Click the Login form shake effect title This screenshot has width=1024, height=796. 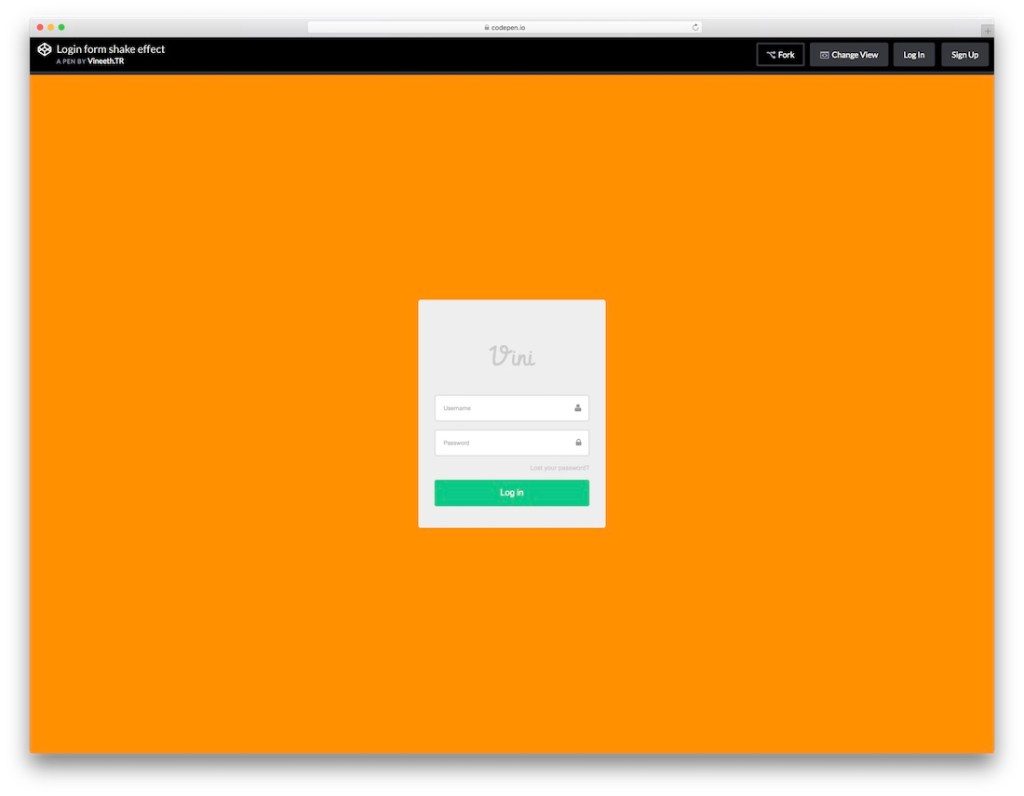[111, 47]
